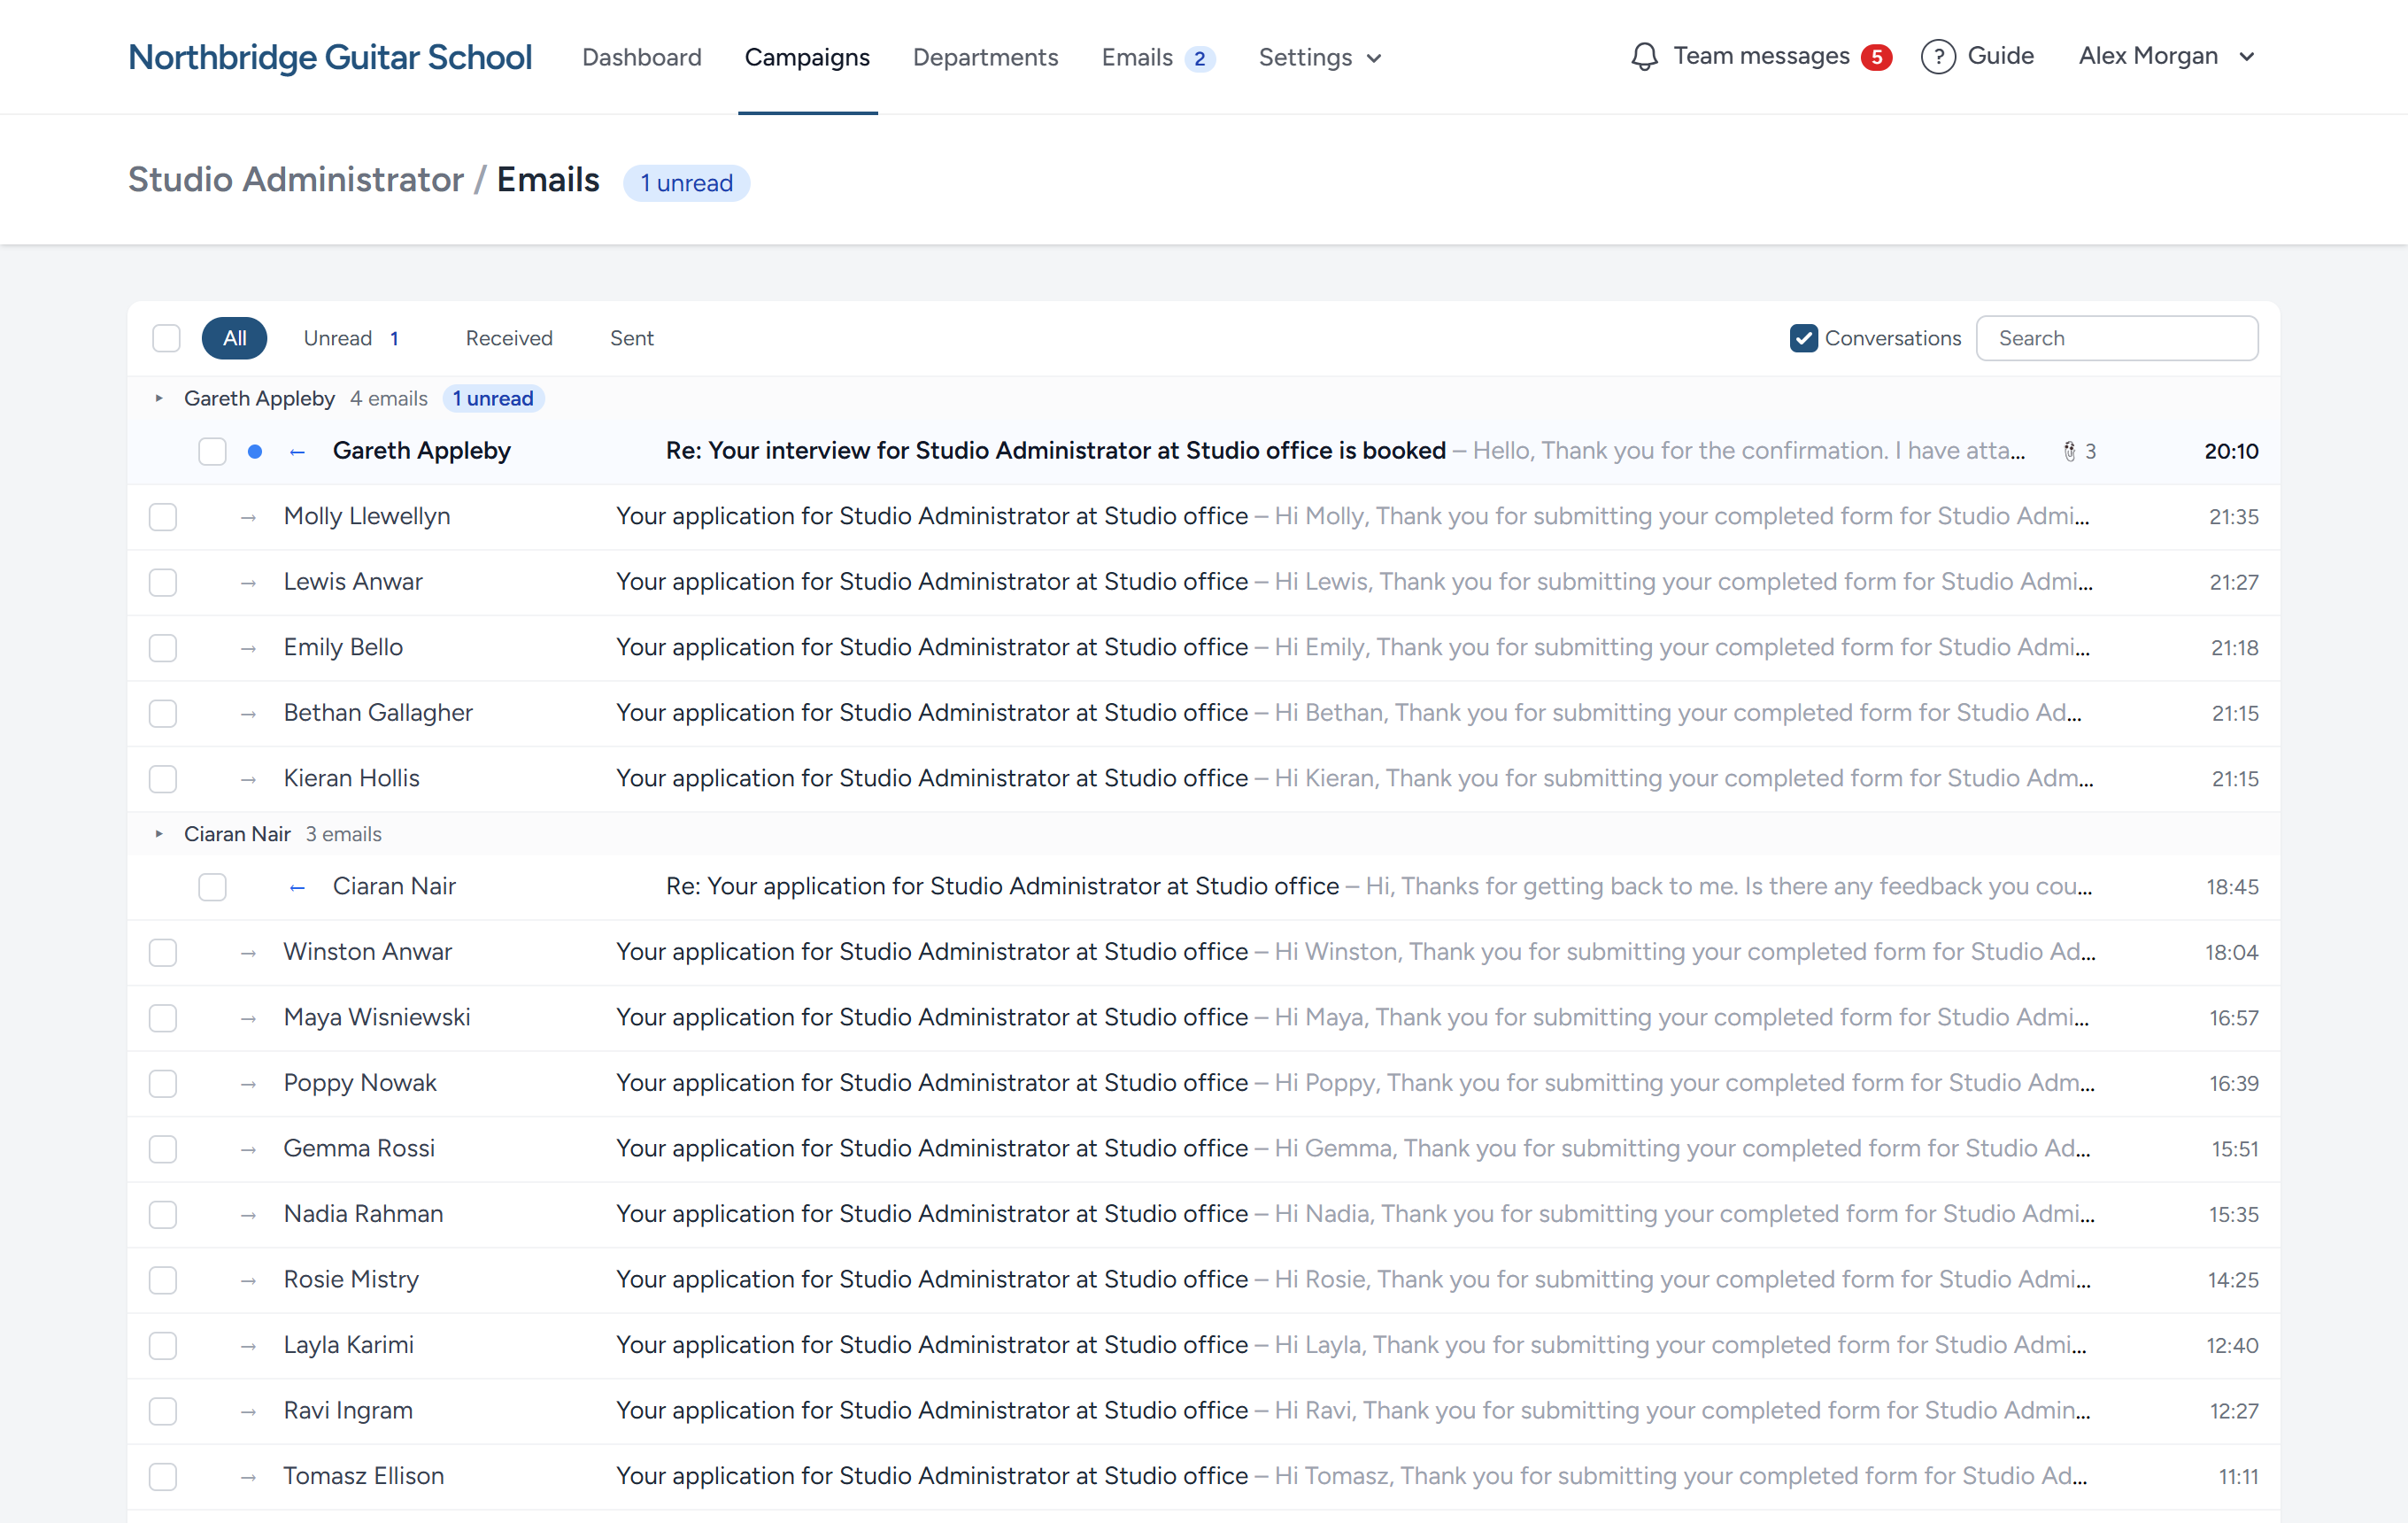
Task: Go to the Dashboard tab
Action: tap(642, 58)
